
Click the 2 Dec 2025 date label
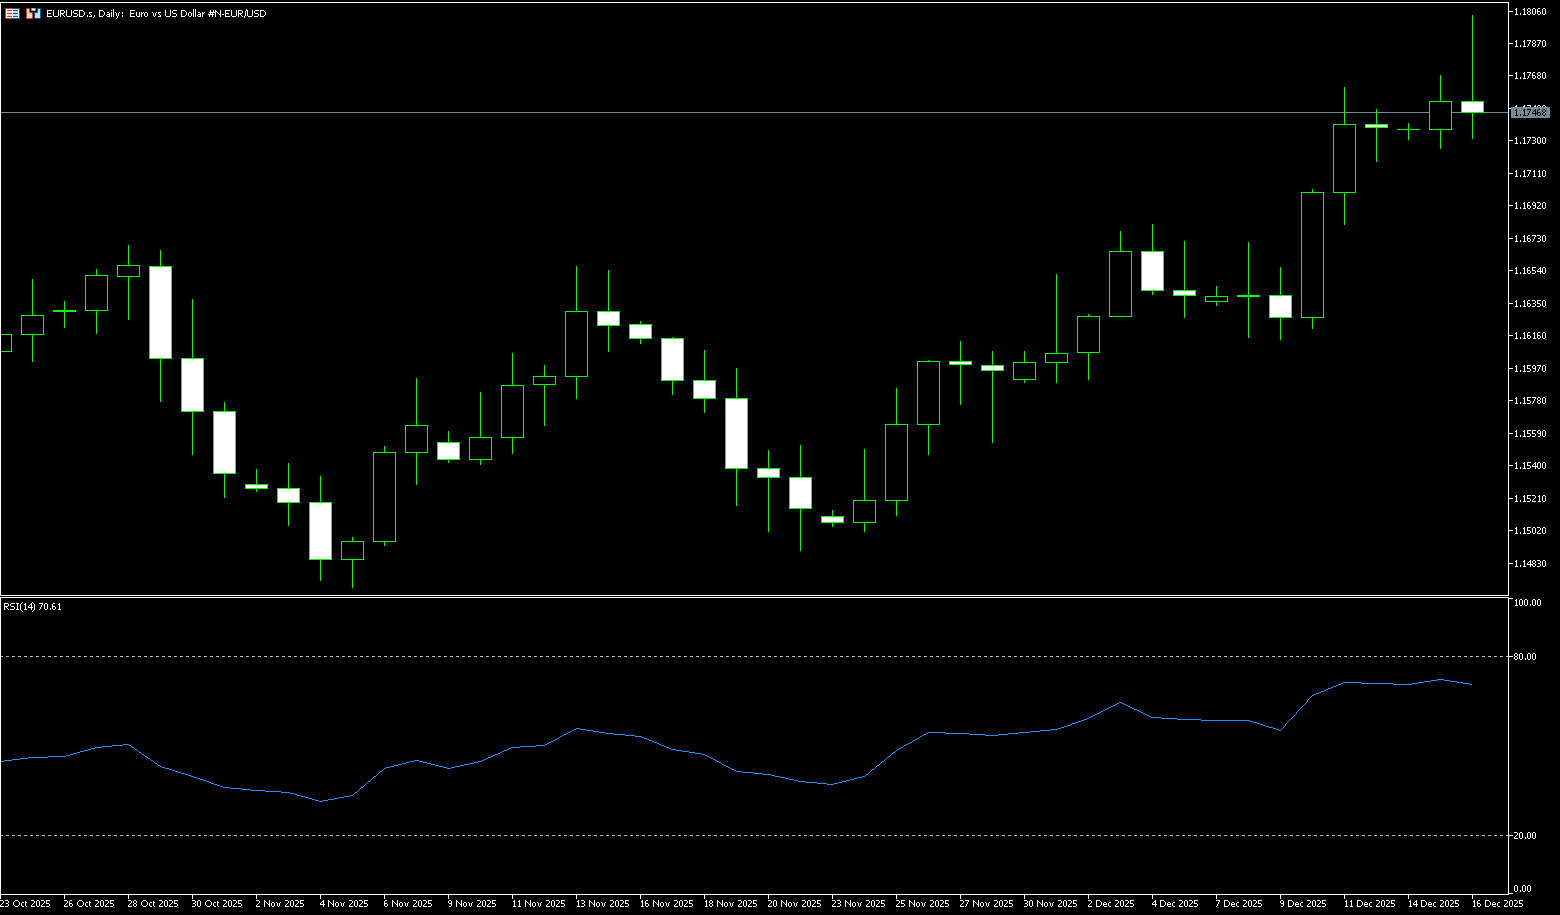(1110, 903)
